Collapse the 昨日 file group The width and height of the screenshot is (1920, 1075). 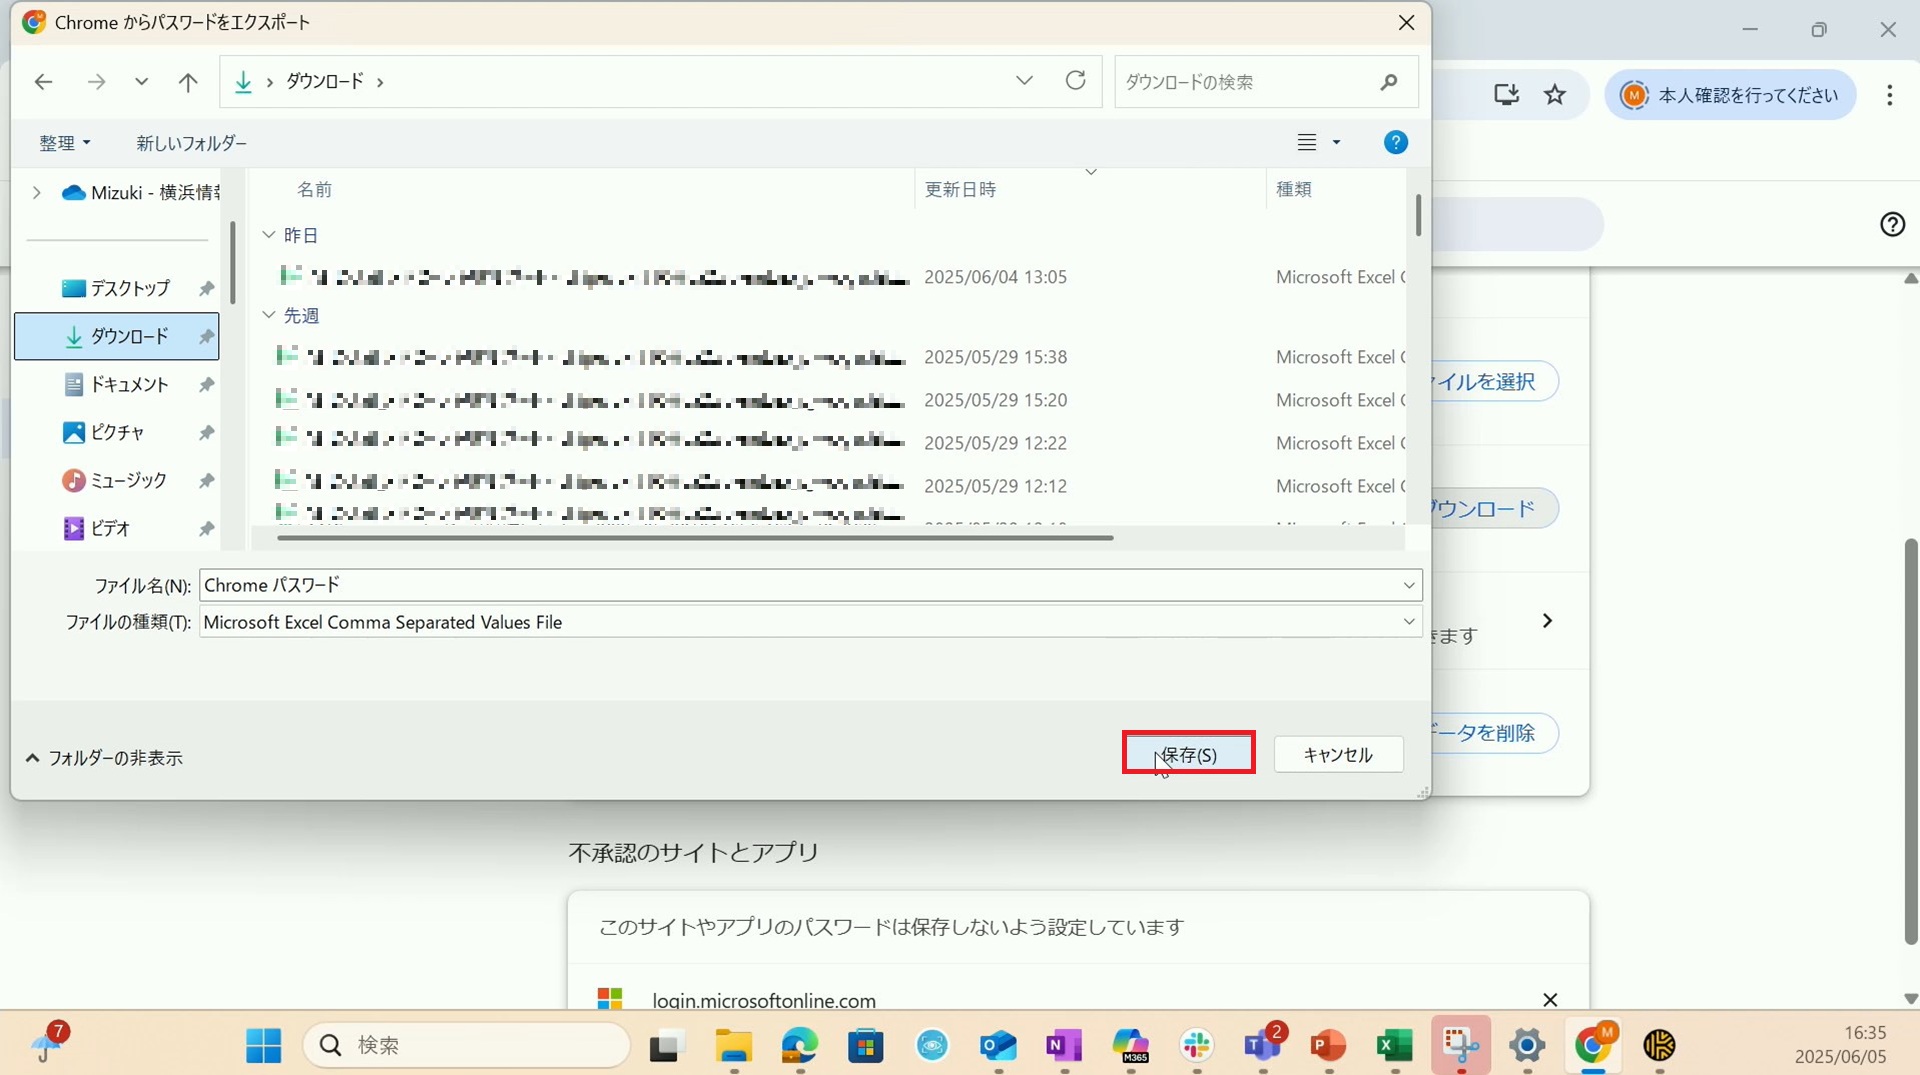click(x=269, y=235)
